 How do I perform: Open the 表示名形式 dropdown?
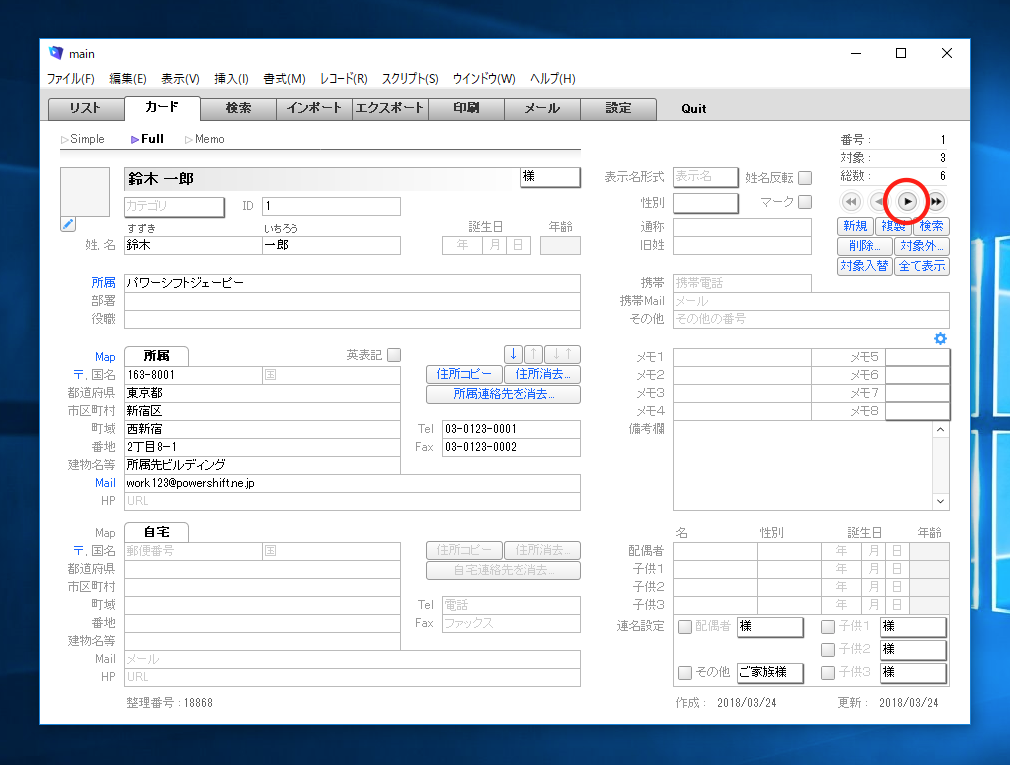[x=705, y=177]
